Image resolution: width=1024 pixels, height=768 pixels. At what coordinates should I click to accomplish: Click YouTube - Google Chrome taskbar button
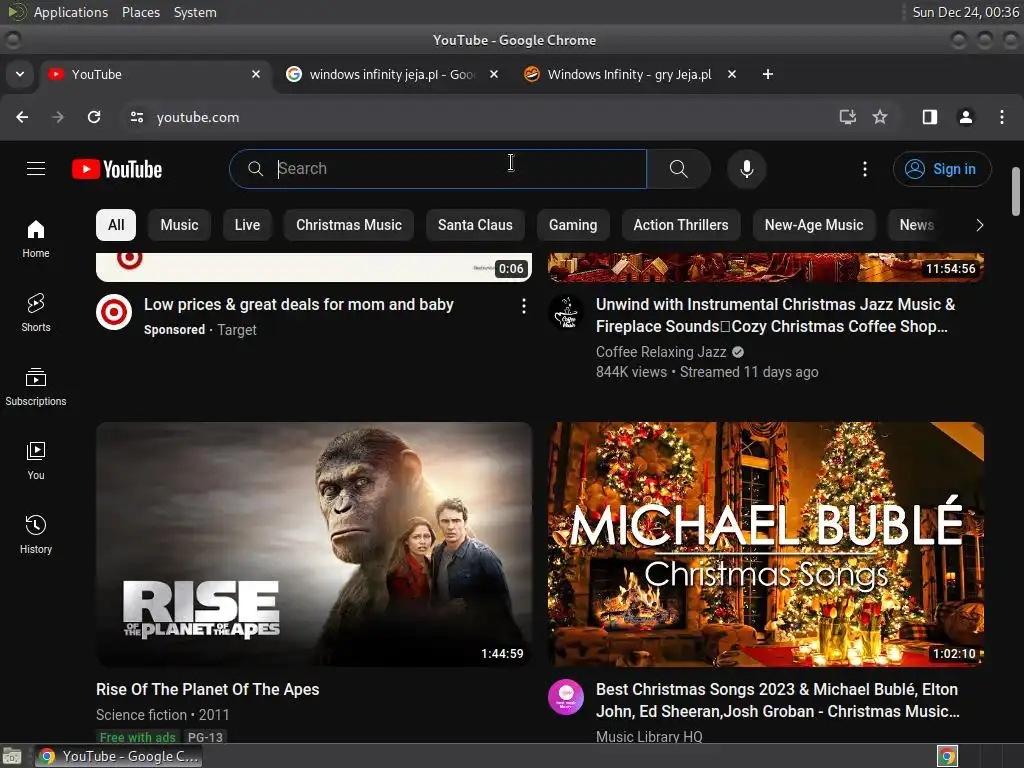(118, 756)
